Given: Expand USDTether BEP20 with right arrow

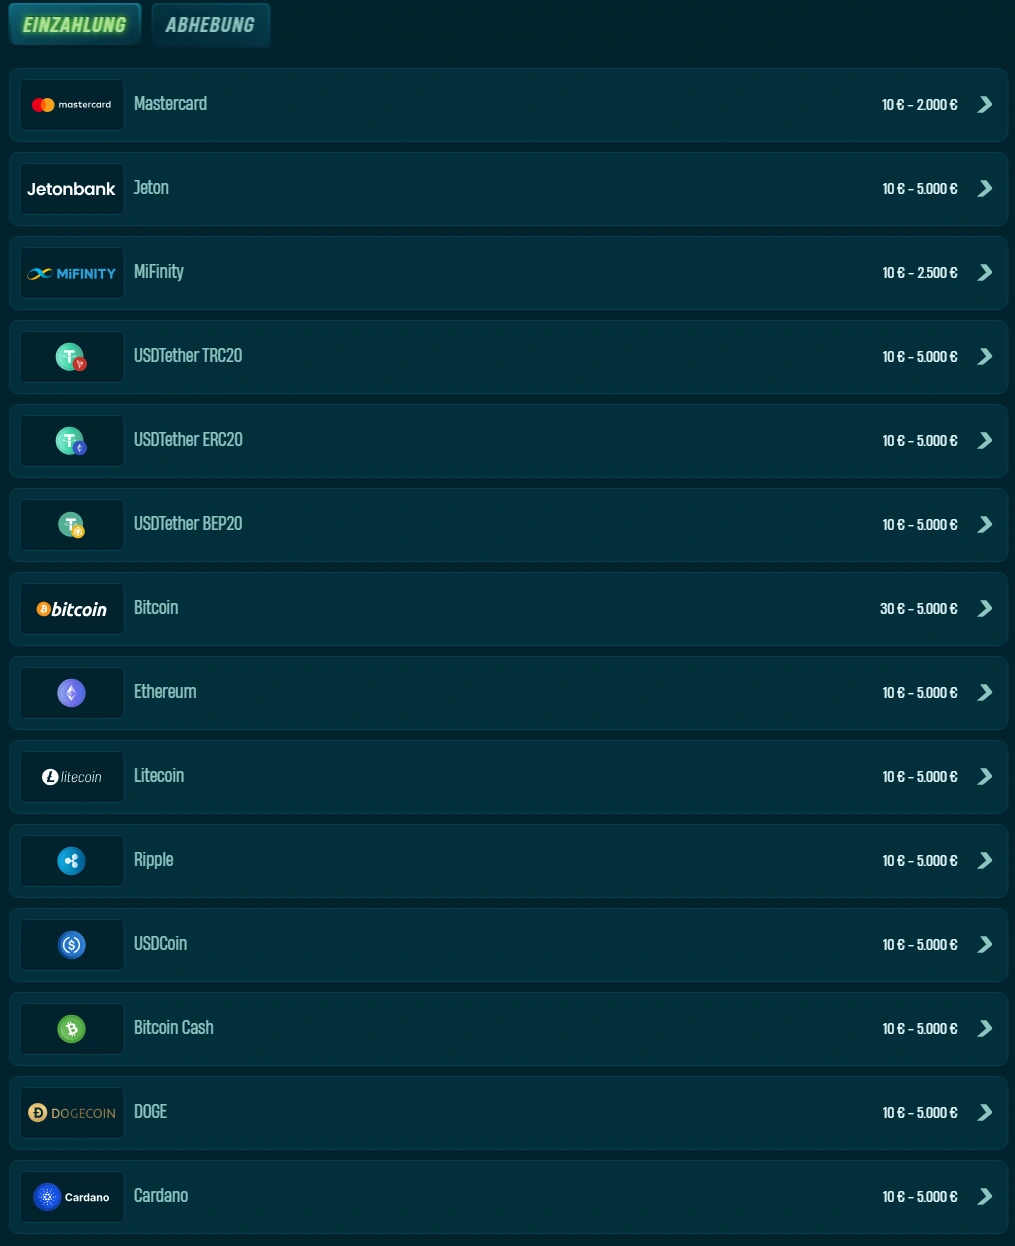Looking at the screenshot, I should click(x=985, y=525).
